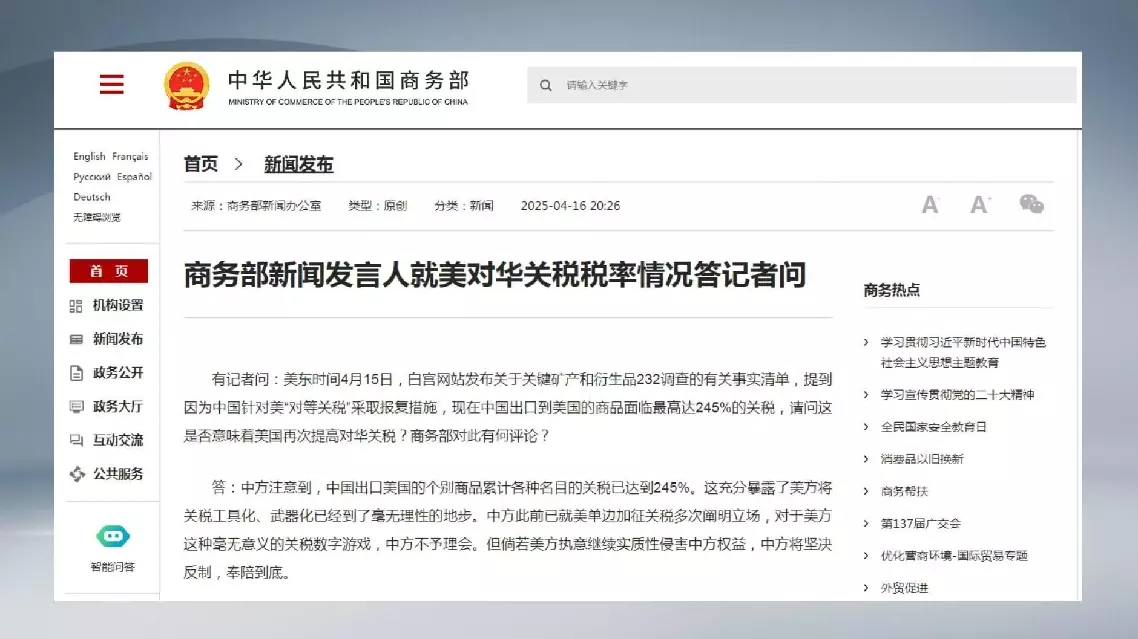Image resolution: width=1138 pixels, height=639 pixels.
Task: Open 第137届广交会 link
Action: coord(920,524)
